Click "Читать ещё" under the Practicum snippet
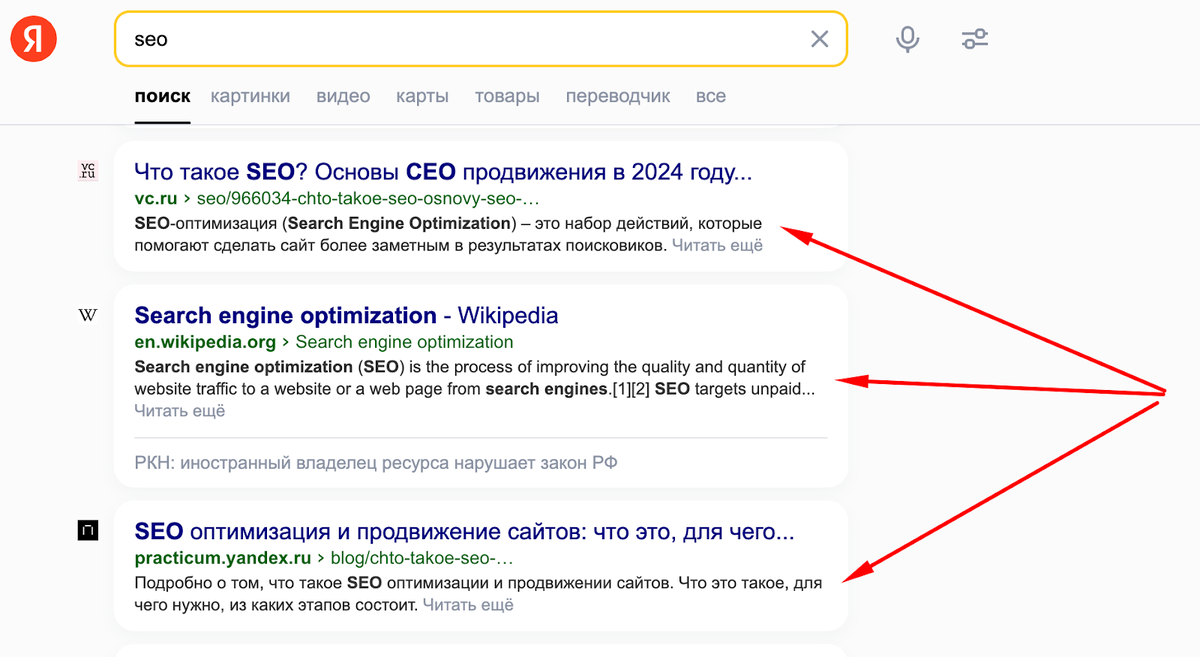The height and width of the screenshot is (657, 1200). pyautogui.click(x=468, y=605)
